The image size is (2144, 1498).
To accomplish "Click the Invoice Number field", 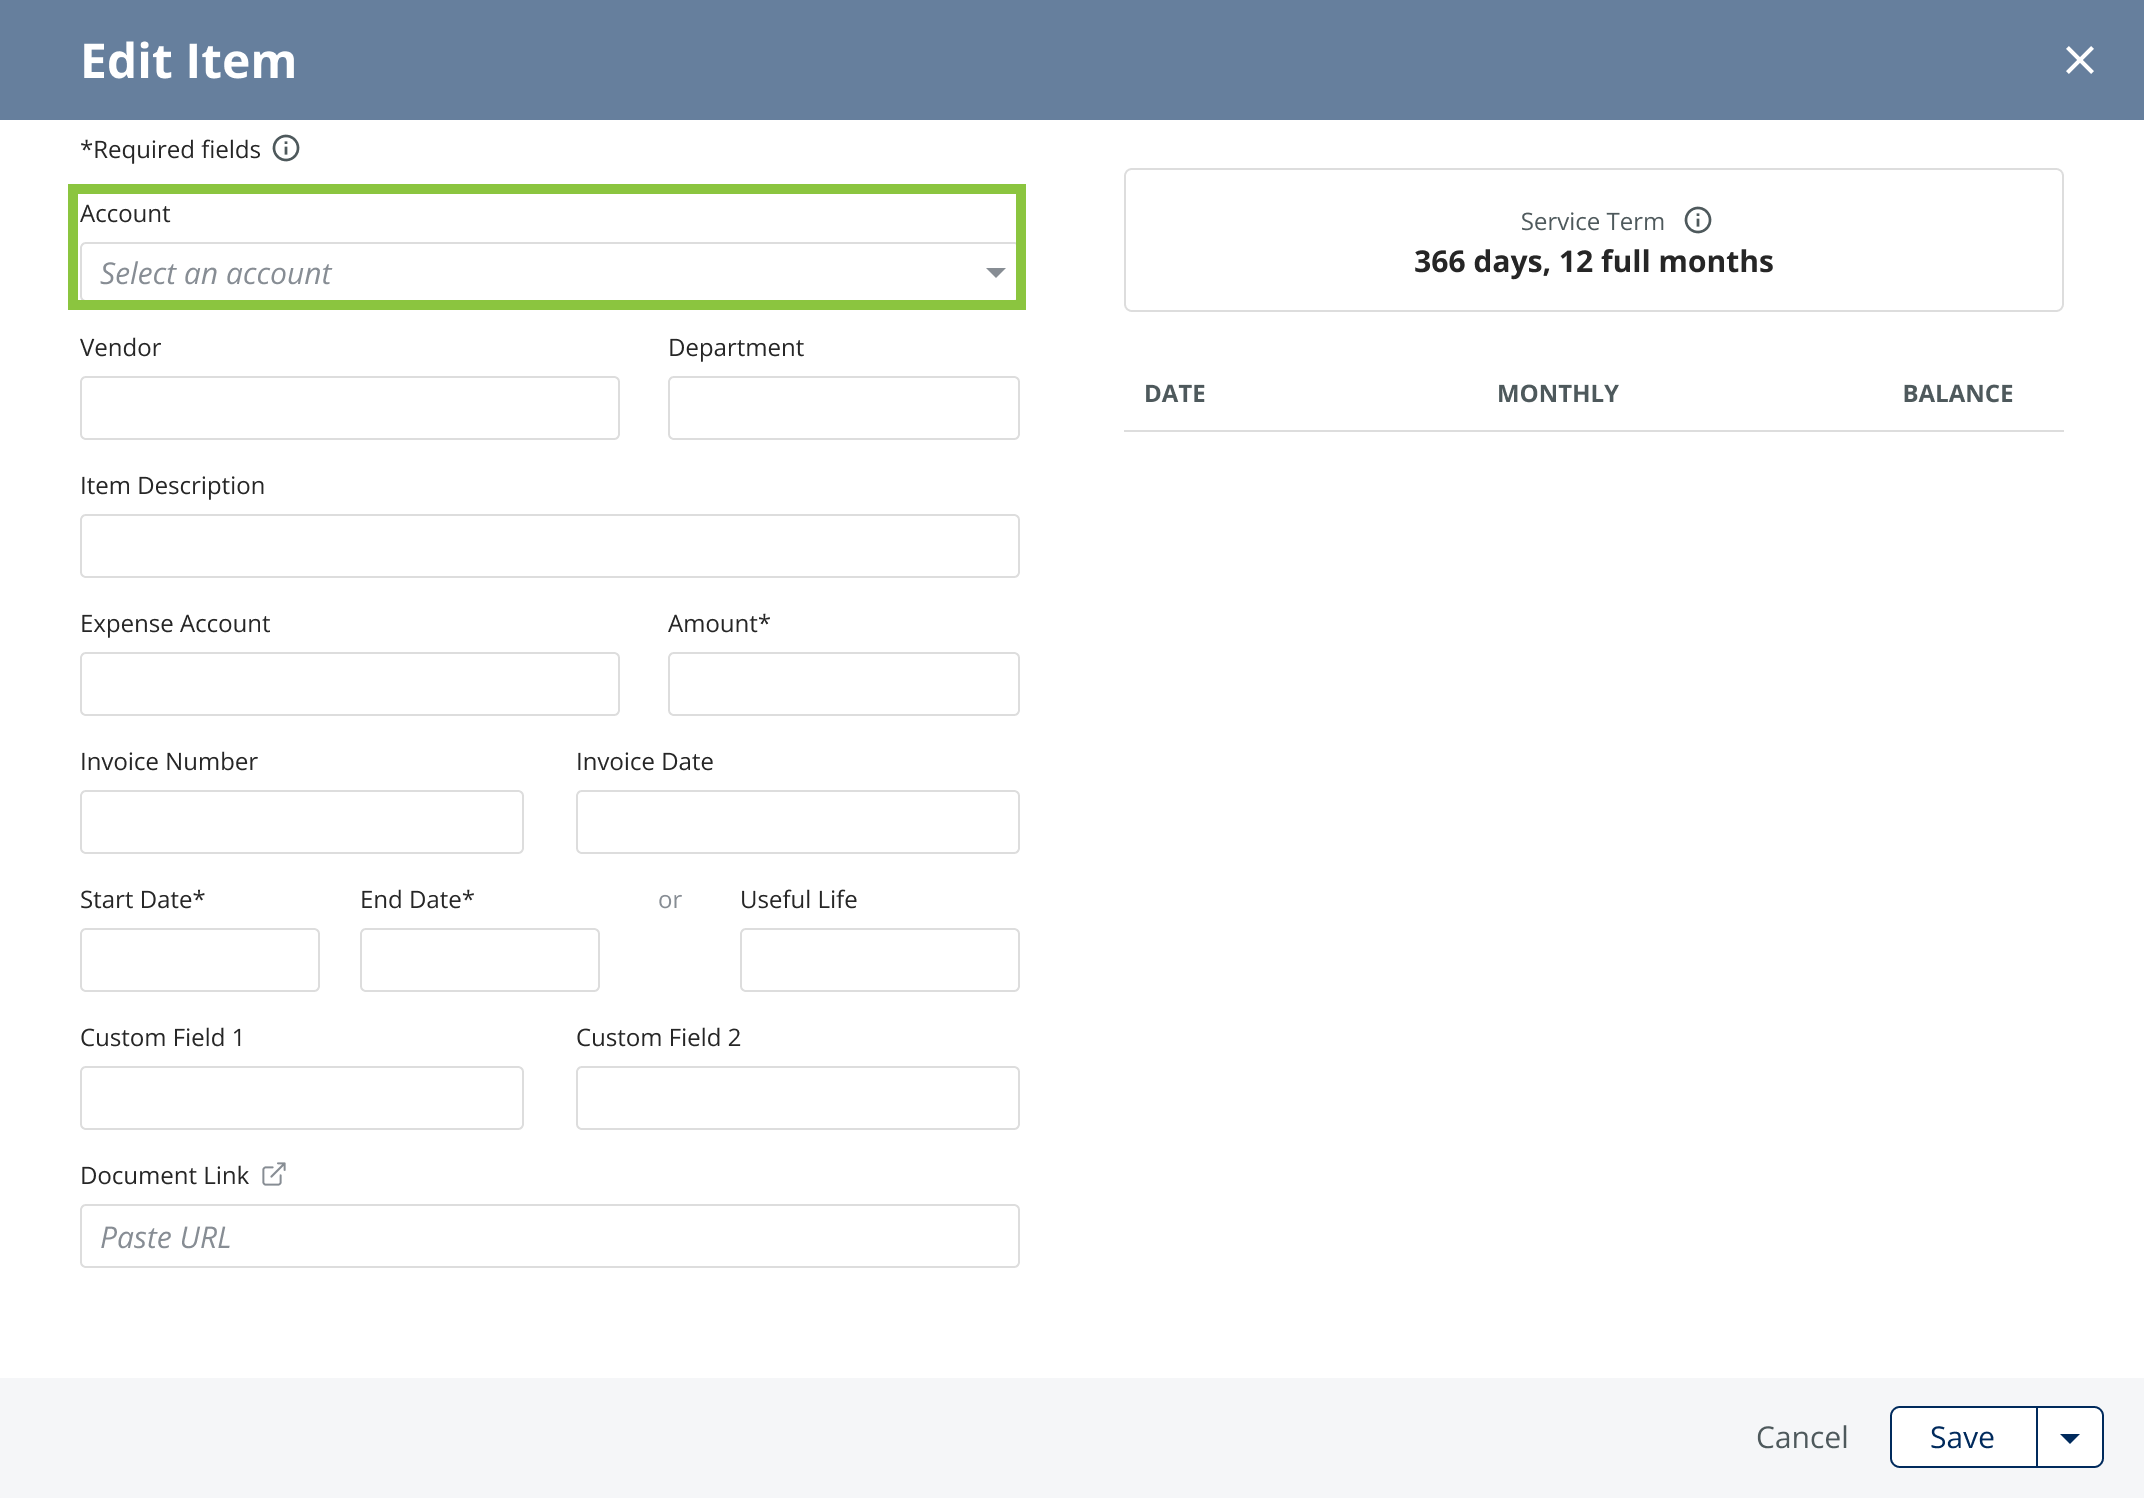I will (302, 822).
